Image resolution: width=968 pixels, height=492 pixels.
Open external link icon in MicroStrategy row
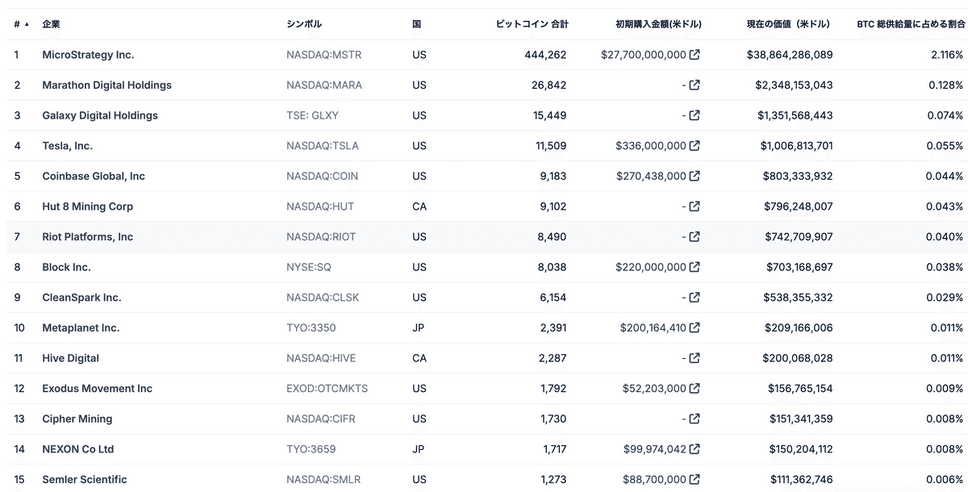click(x=695, y=55)
